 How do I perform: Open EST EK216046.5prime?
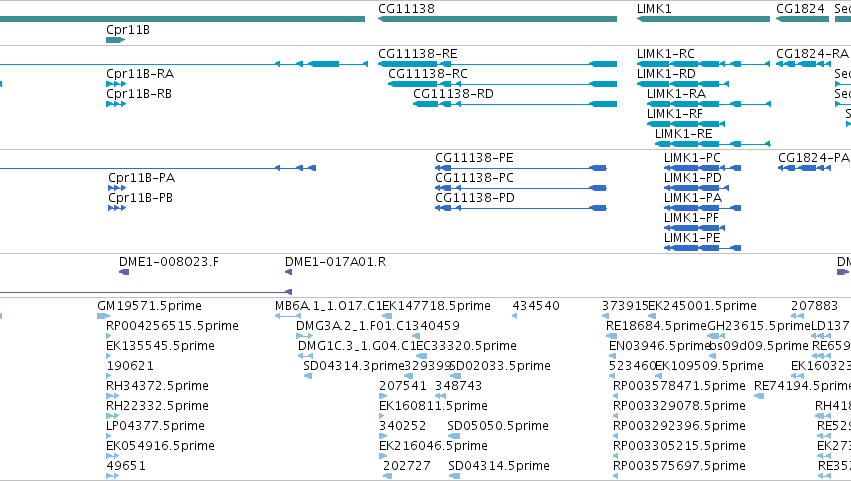point(433,447)
